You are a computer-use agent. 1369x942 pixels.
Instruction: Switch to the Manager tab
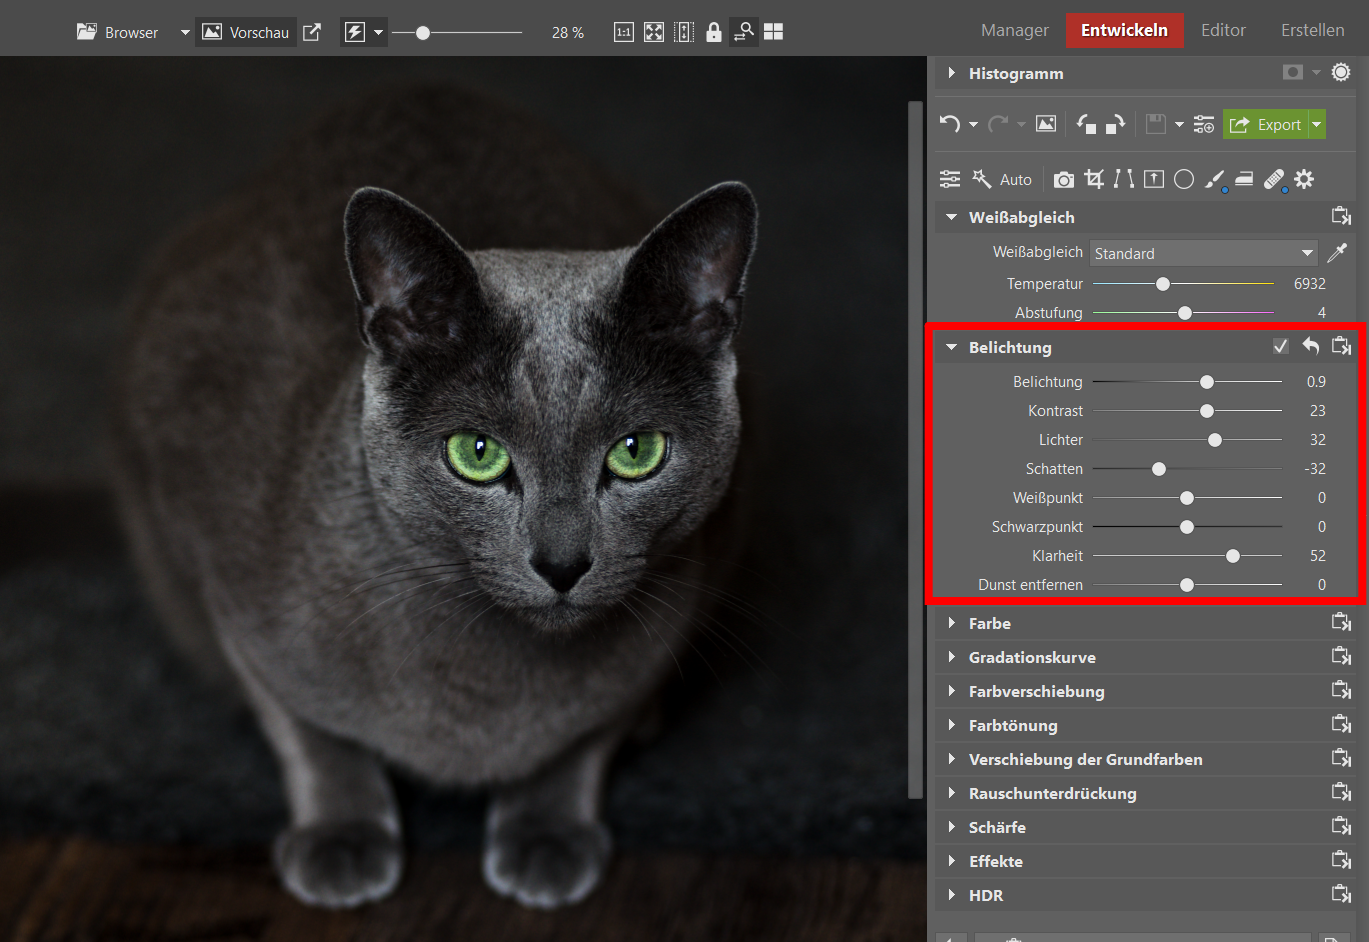click(x=1014, y=30)
